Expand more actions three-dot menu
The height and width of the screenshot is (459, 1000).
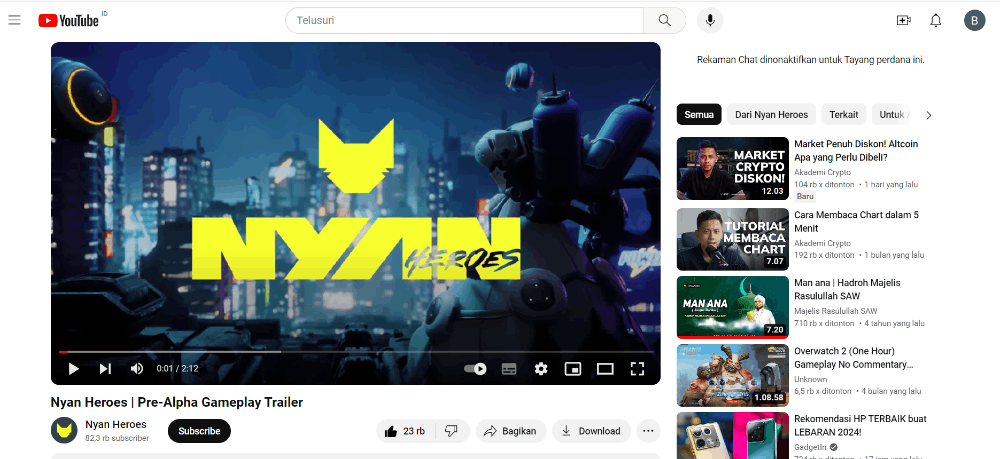[x=648, y=431]
